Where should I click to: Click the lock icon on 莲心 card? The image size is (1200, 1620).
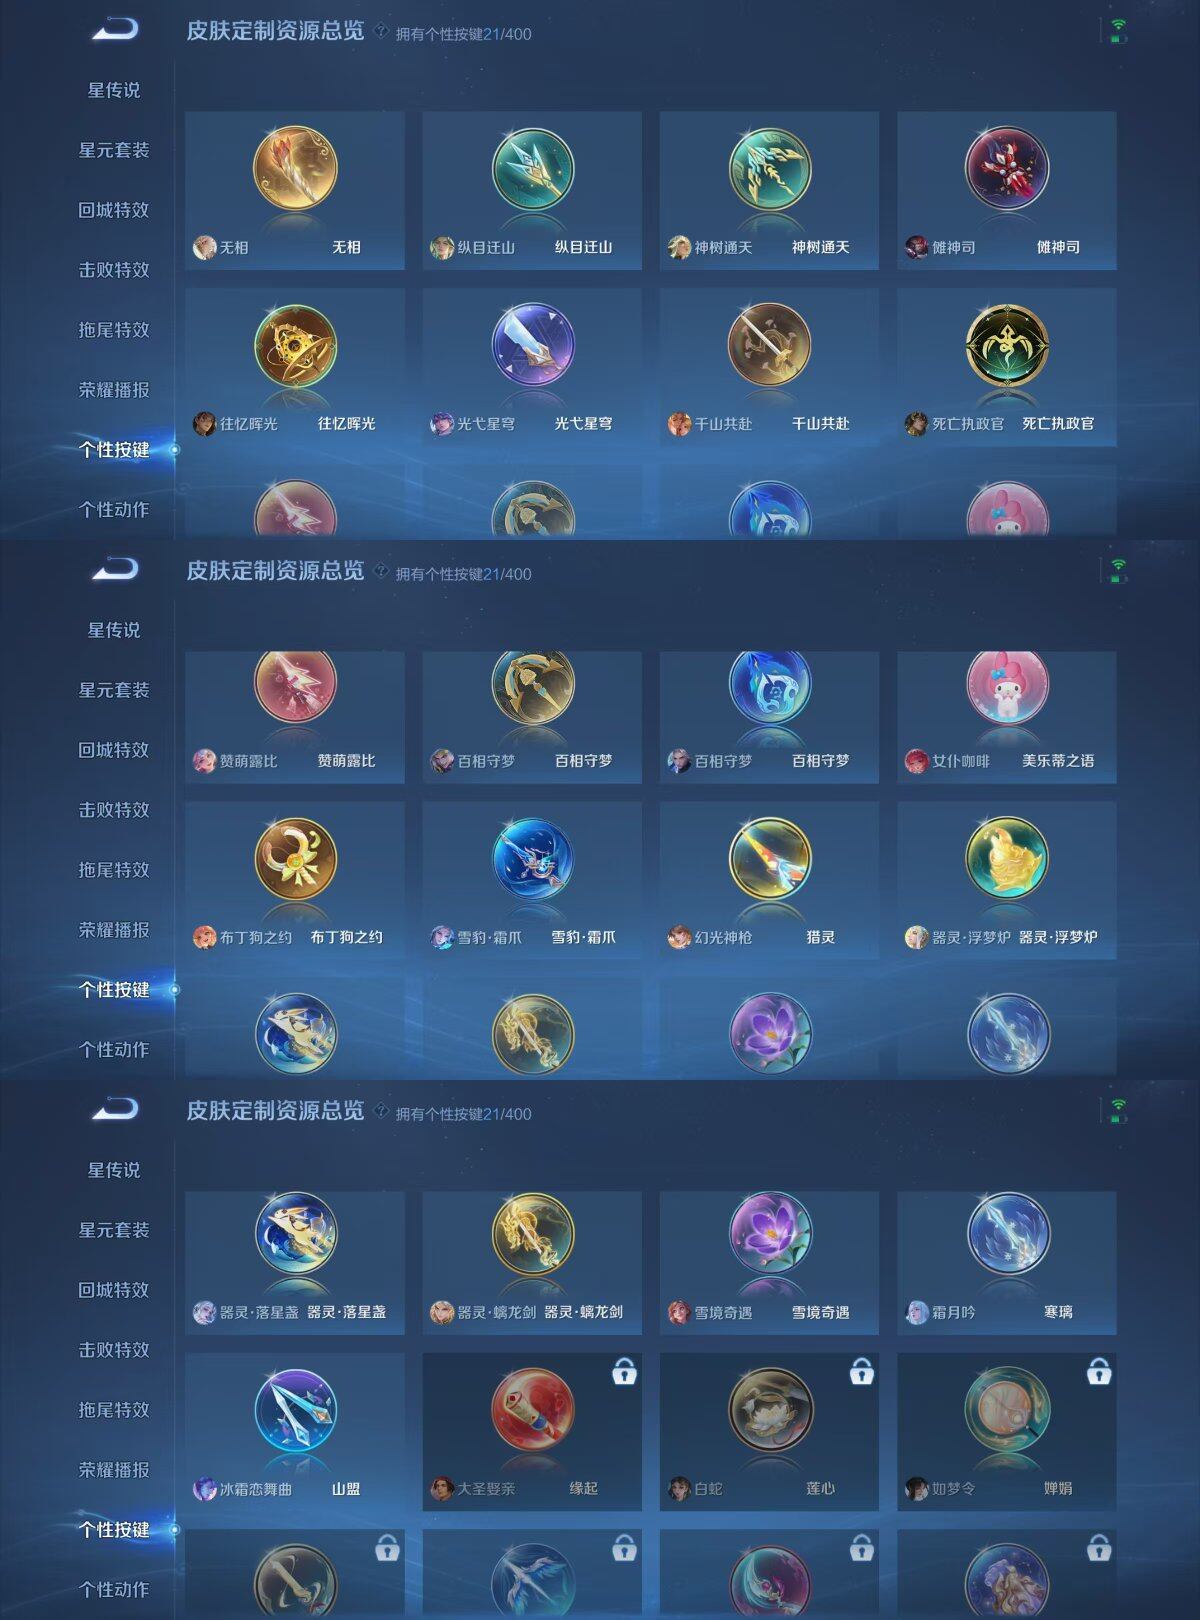click(x=861, y=1372)
